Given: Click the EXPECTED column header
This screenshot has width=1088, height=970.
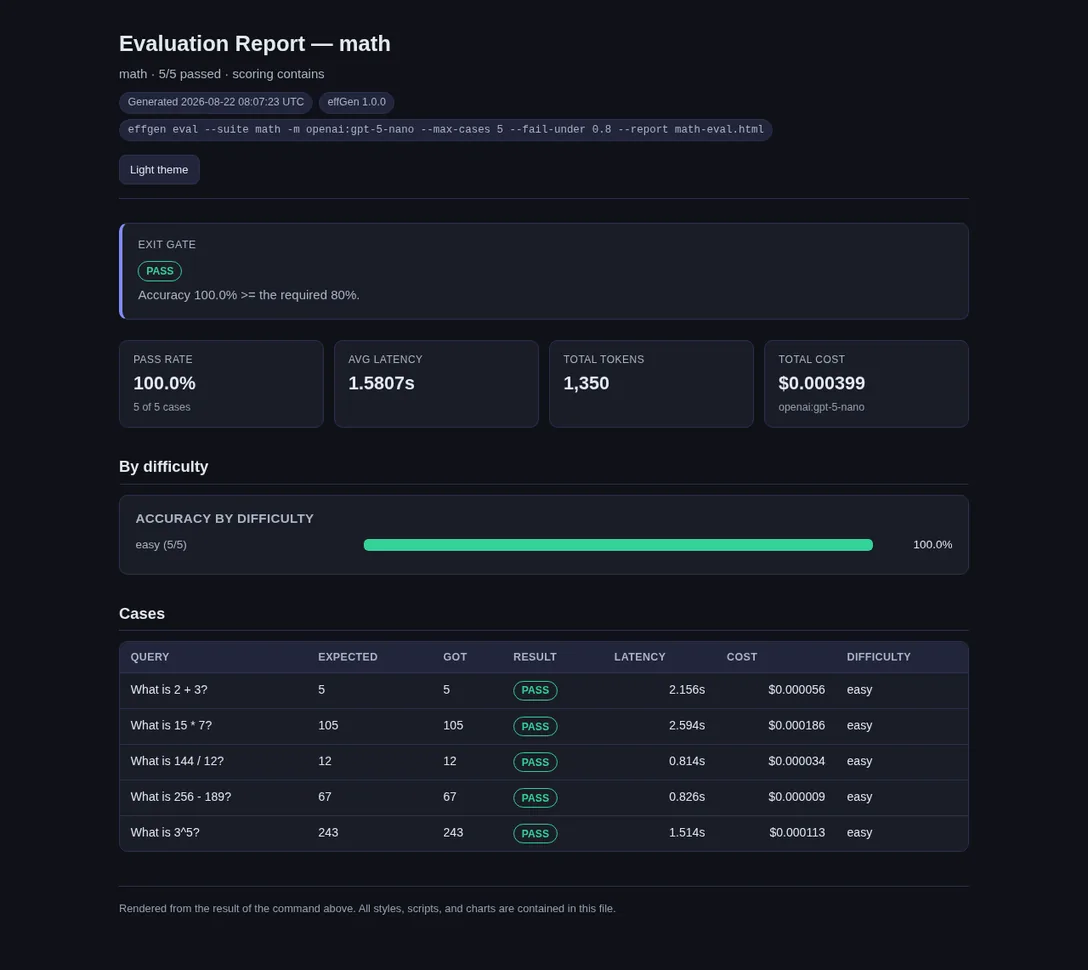Looking at the screenshot, I should tap(348, 656).
